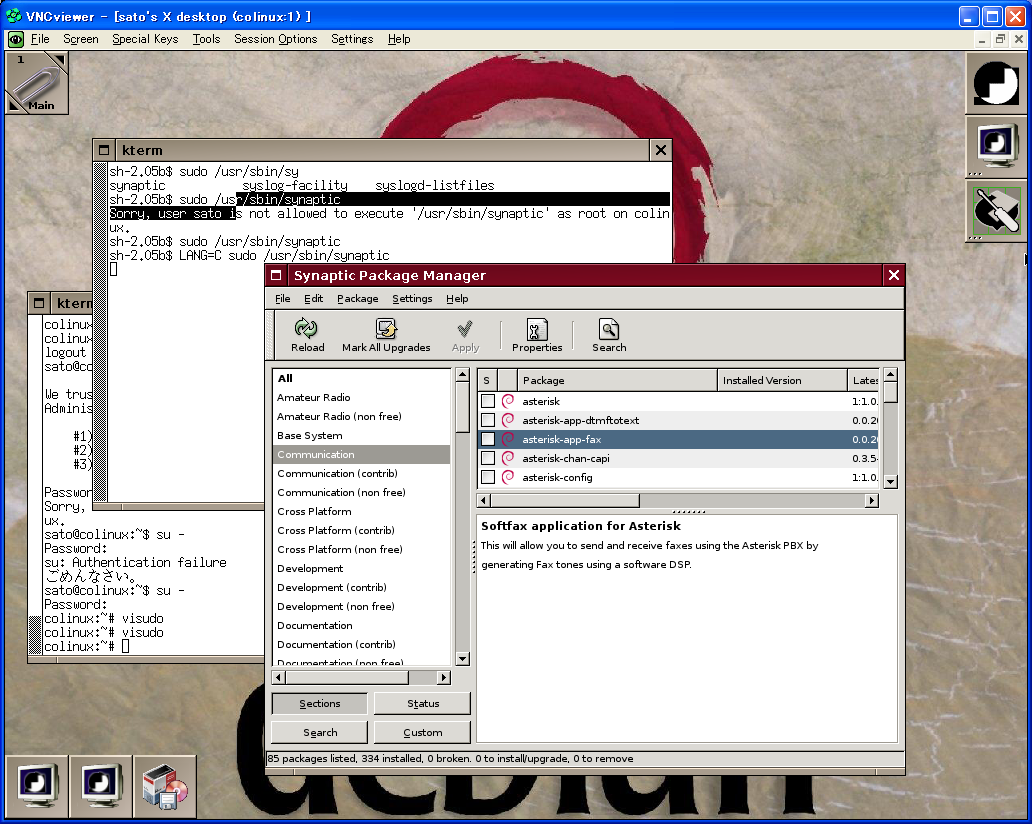Click window menu icon of Synaptic title bar
The image size is (1032, 824).
point(276,275)
